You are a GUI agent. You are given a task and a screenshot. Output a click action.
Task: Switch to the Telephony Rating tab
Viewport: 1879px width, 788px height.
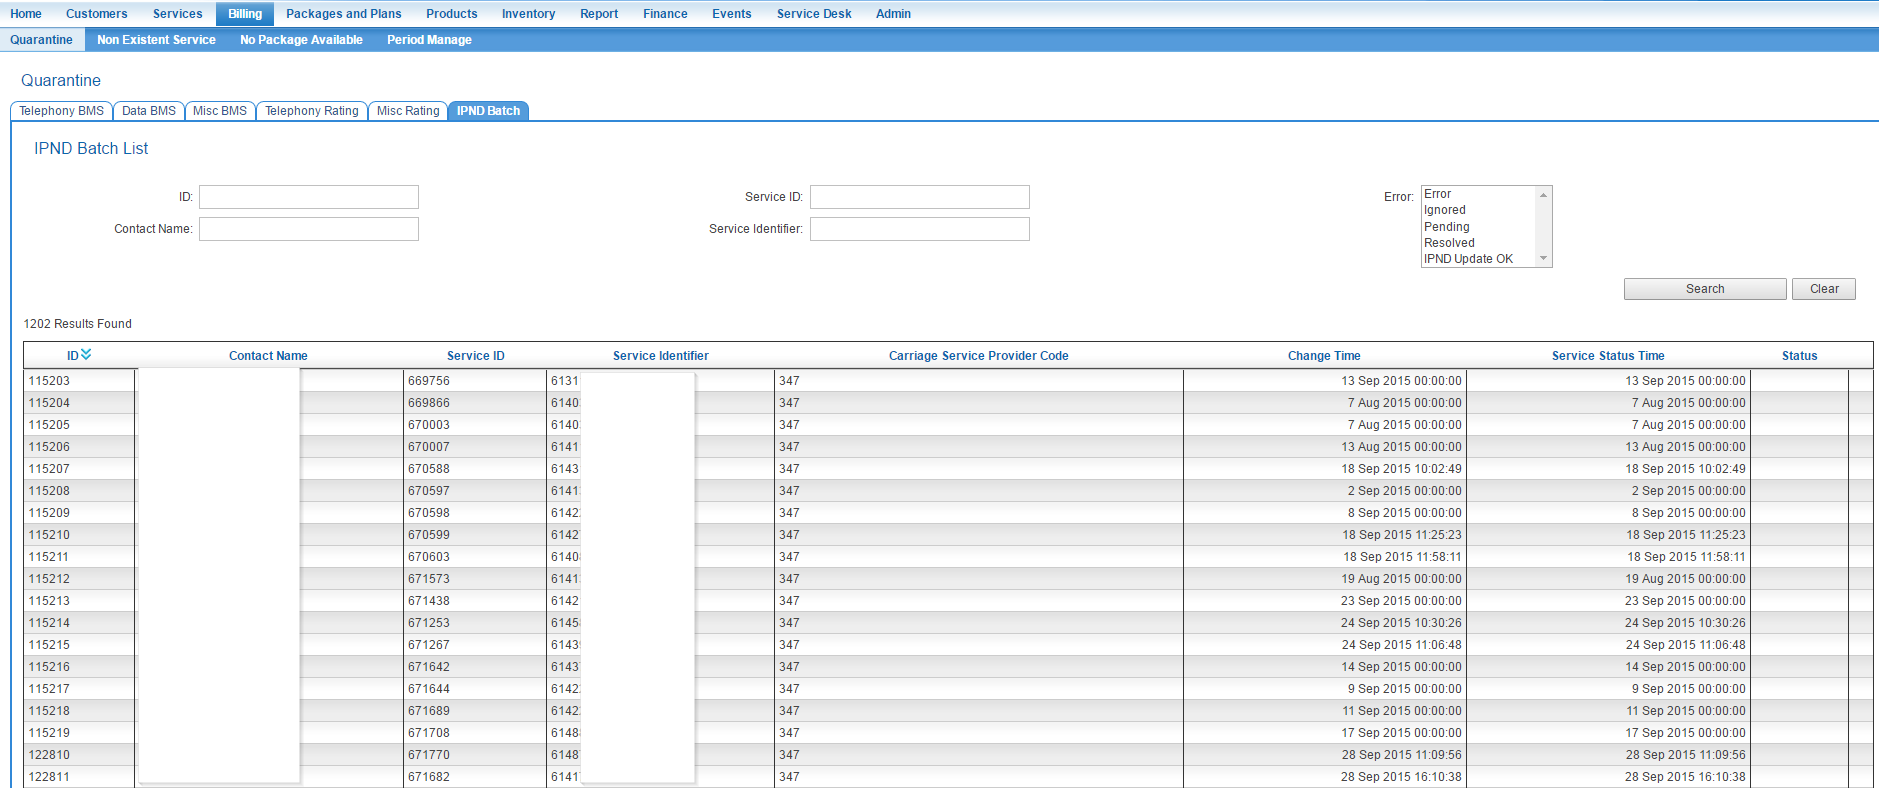tap(311, 111)
